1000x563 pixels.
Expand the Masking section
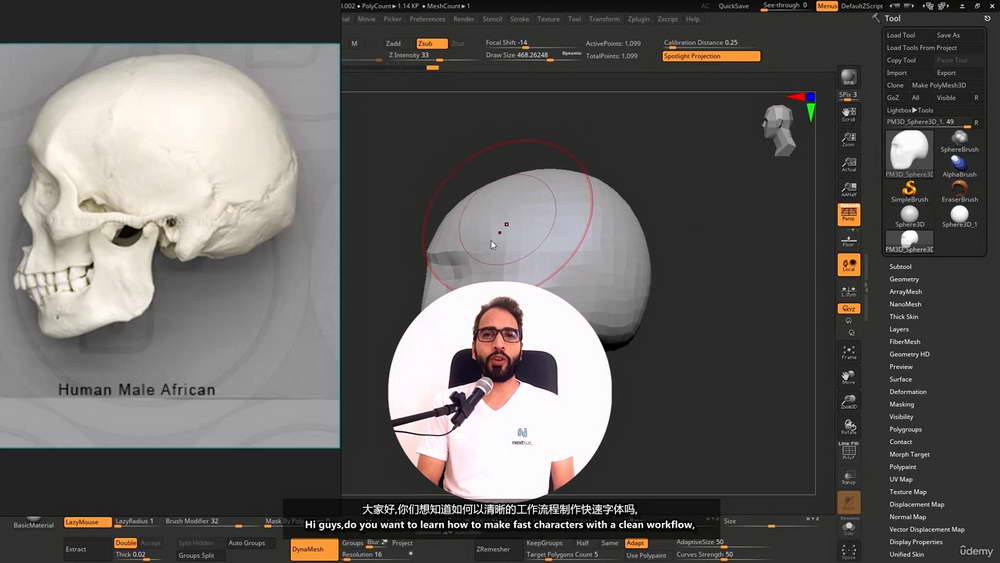(x=901, y=404)
